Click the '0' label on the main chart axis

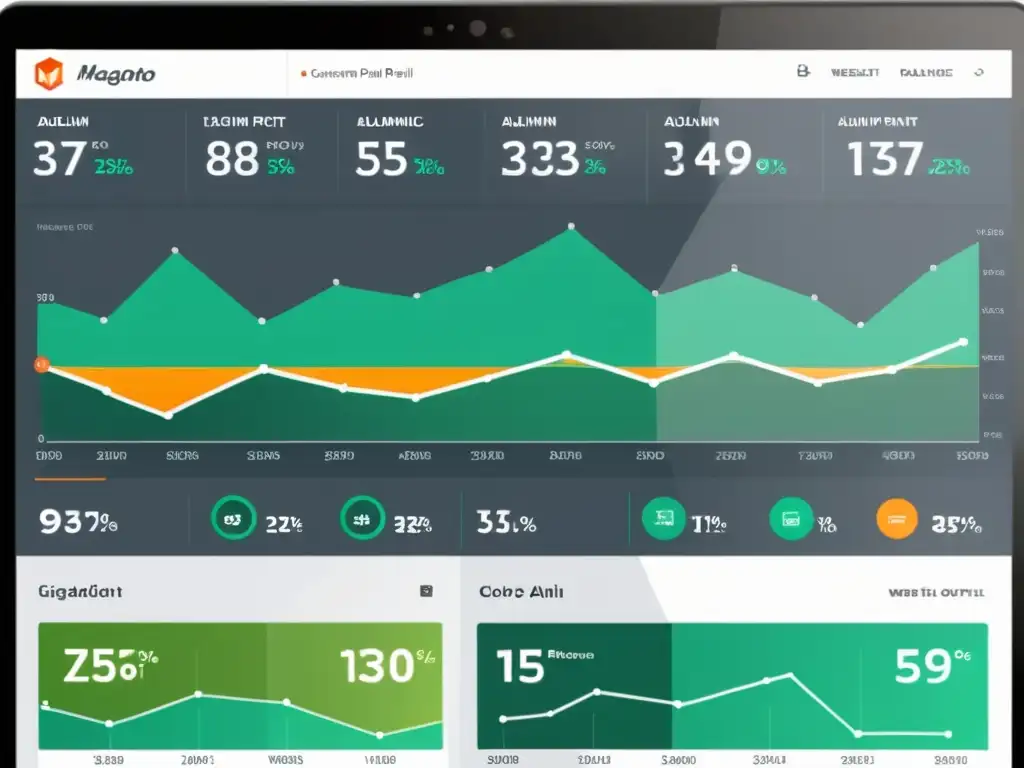[41, 439]
